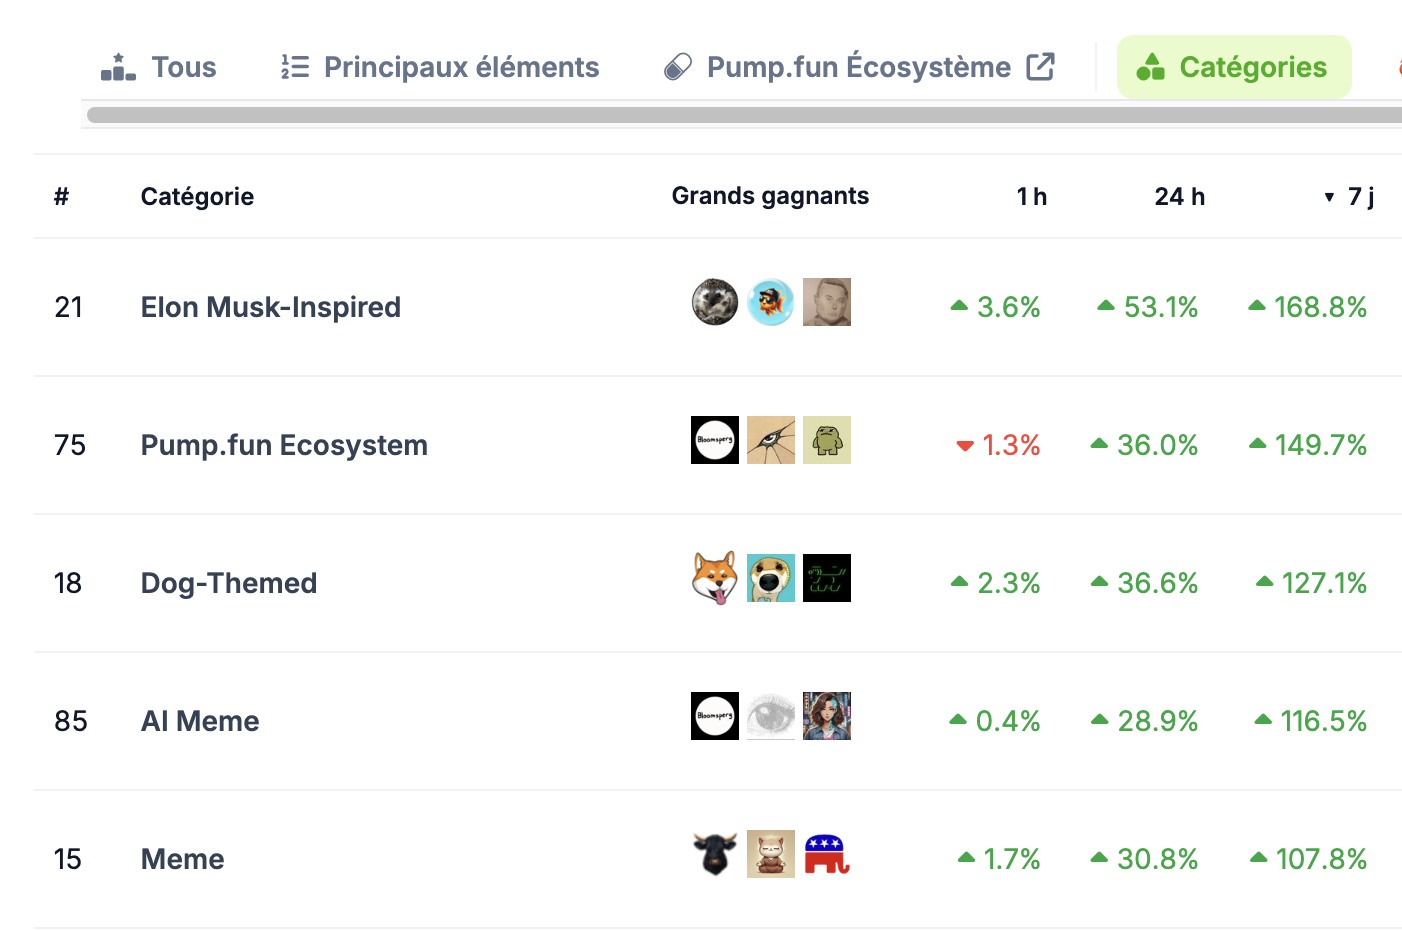Click the Bloomsperg icon in AI Meme row

(x=715, y=717)
